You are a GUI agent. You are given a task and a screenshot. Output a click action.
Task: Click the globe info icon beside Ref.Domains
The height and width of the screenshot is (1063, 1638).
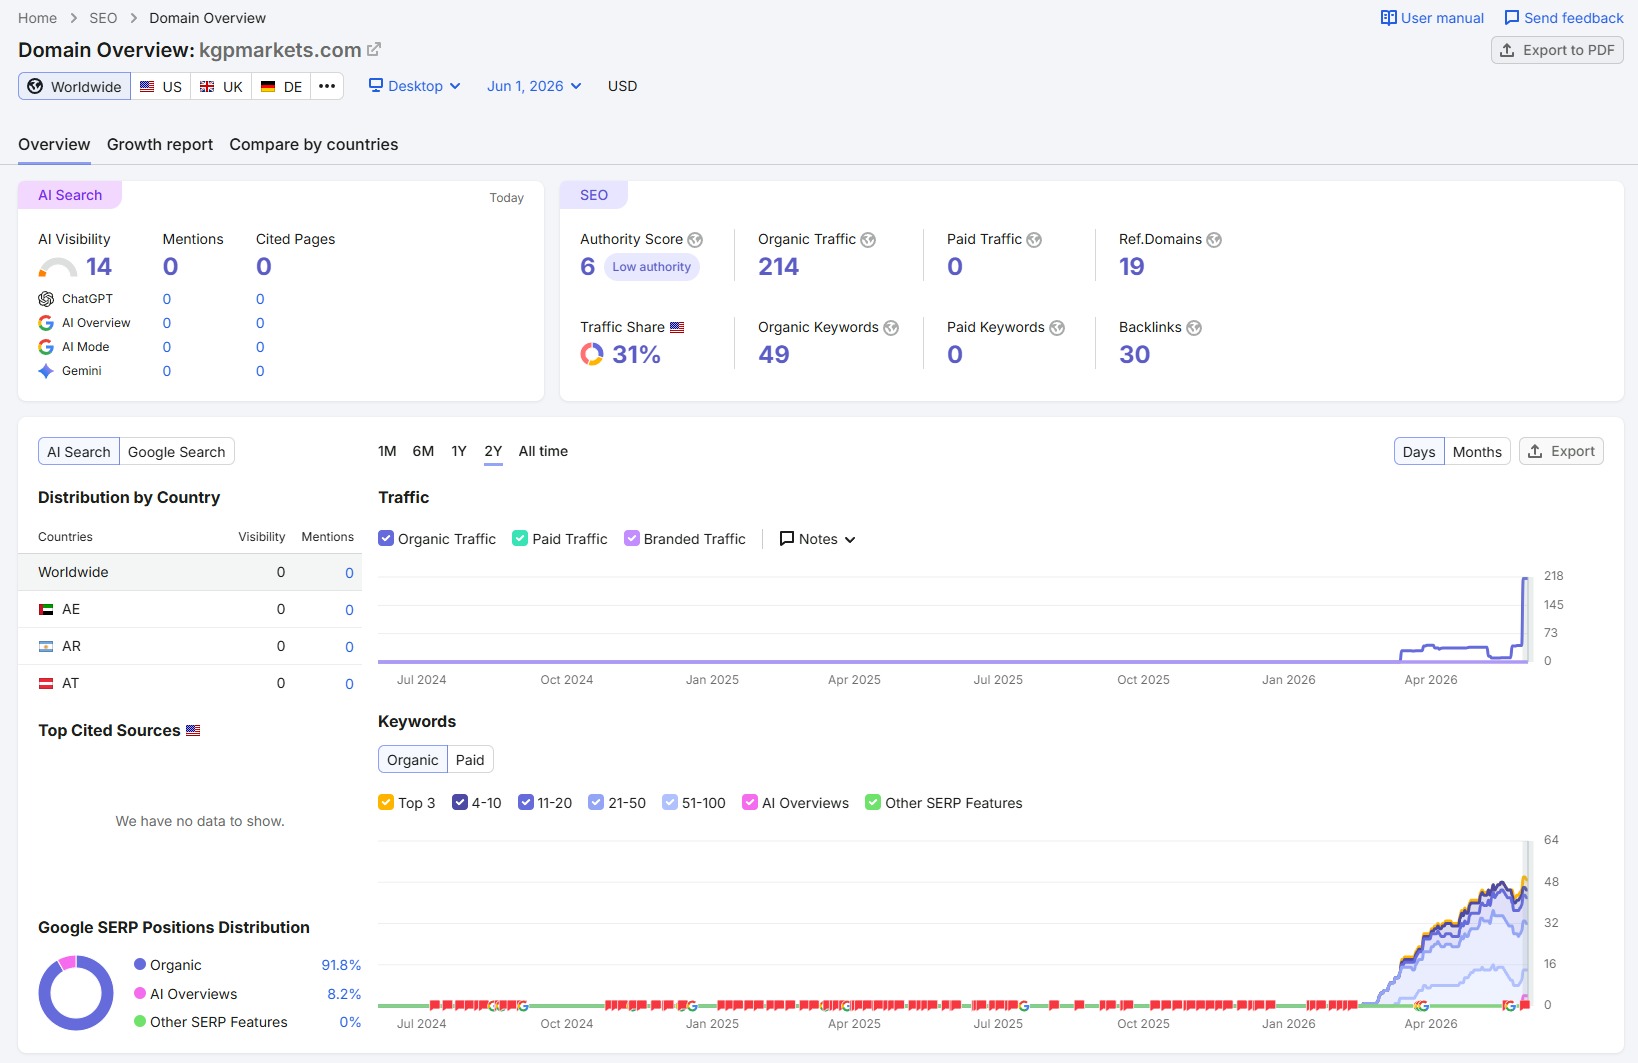(x=1214, y=240)
